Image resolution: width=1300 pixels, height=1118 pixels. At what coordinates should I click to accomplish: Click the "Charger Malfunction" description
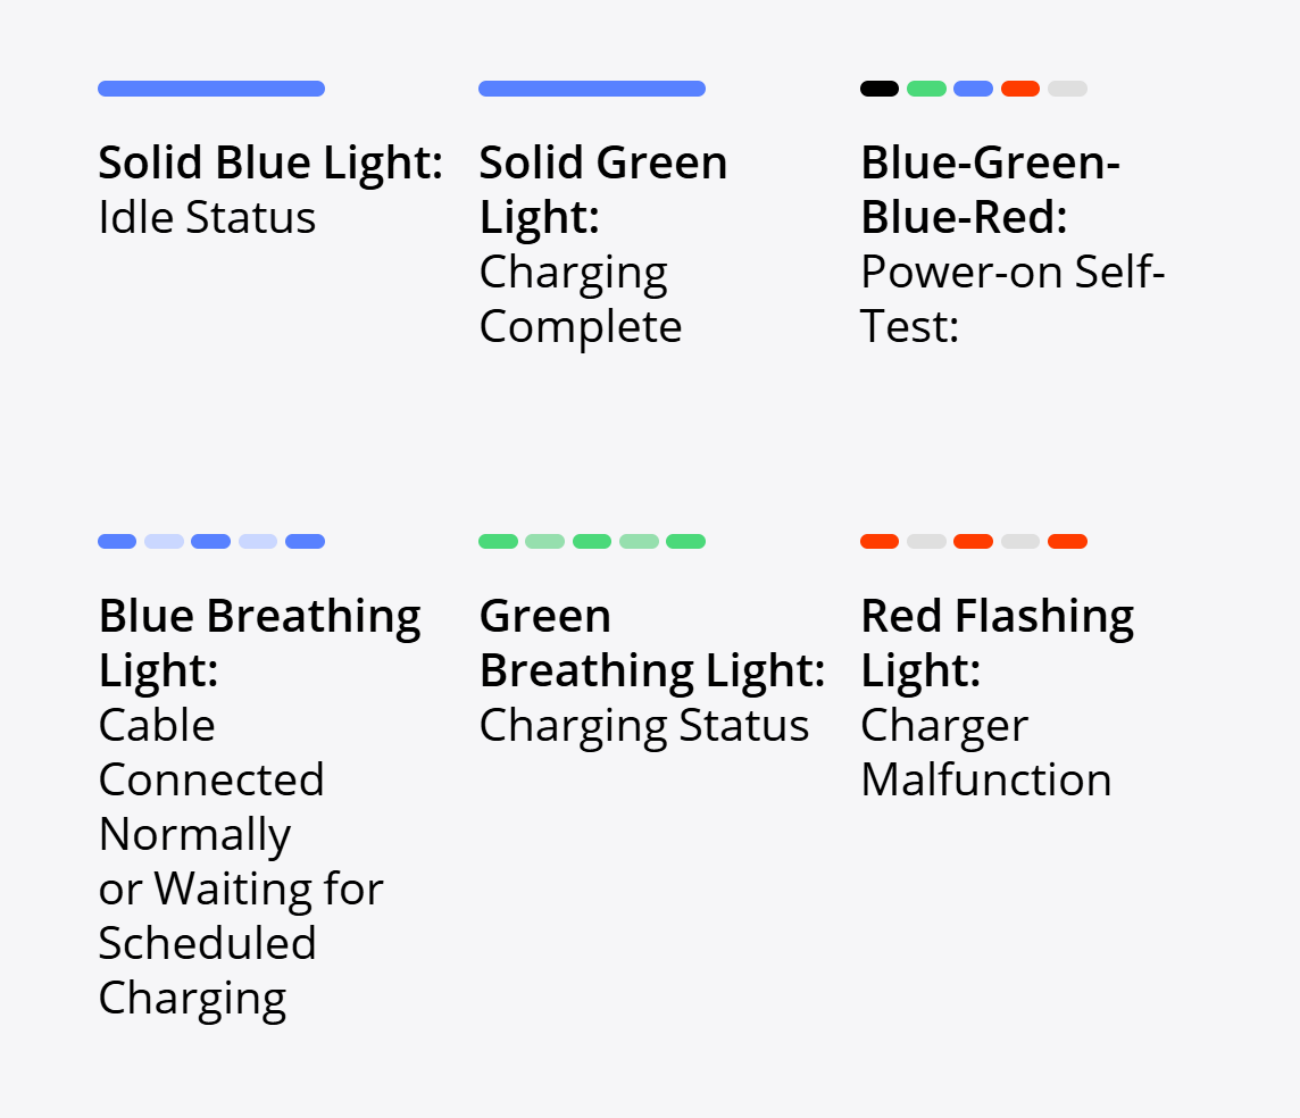(x=986, y=753)
